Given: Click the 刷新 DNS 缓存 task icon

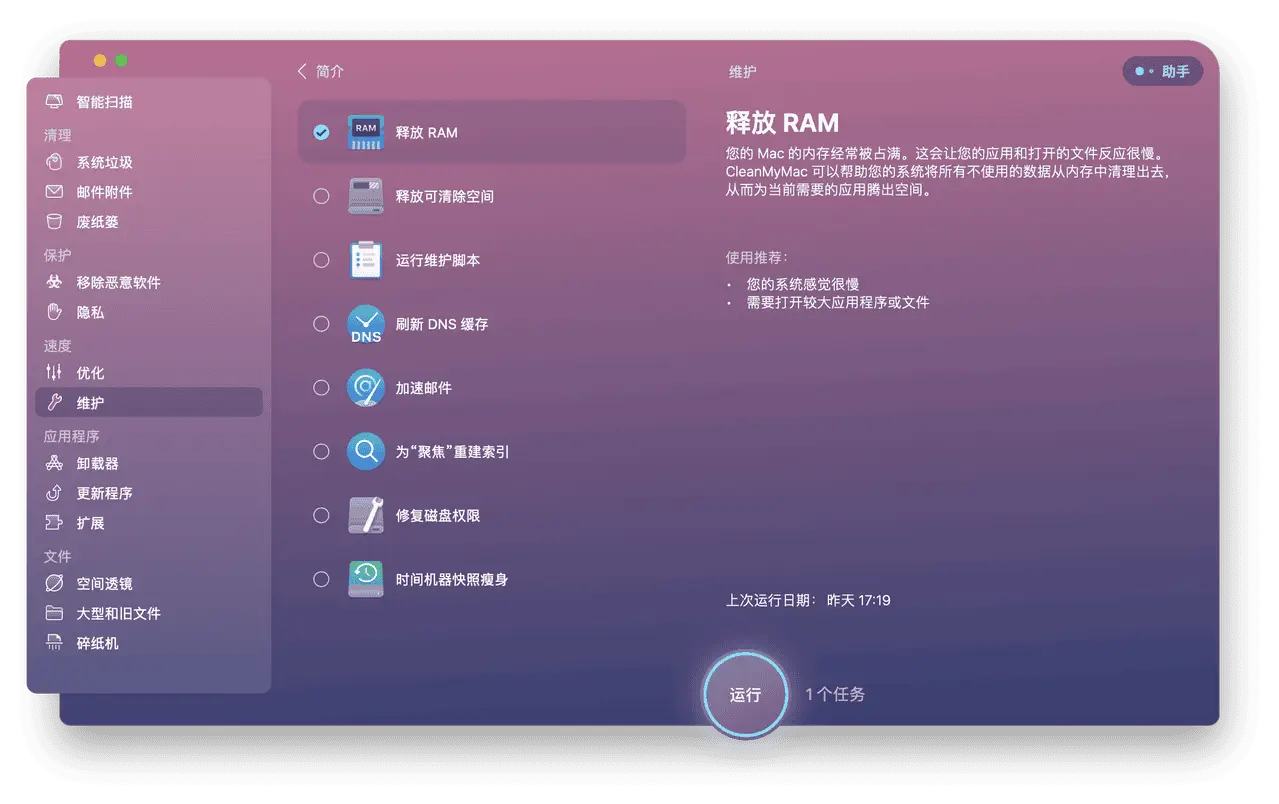Looking at the screenshot, I should coord(366,323).
